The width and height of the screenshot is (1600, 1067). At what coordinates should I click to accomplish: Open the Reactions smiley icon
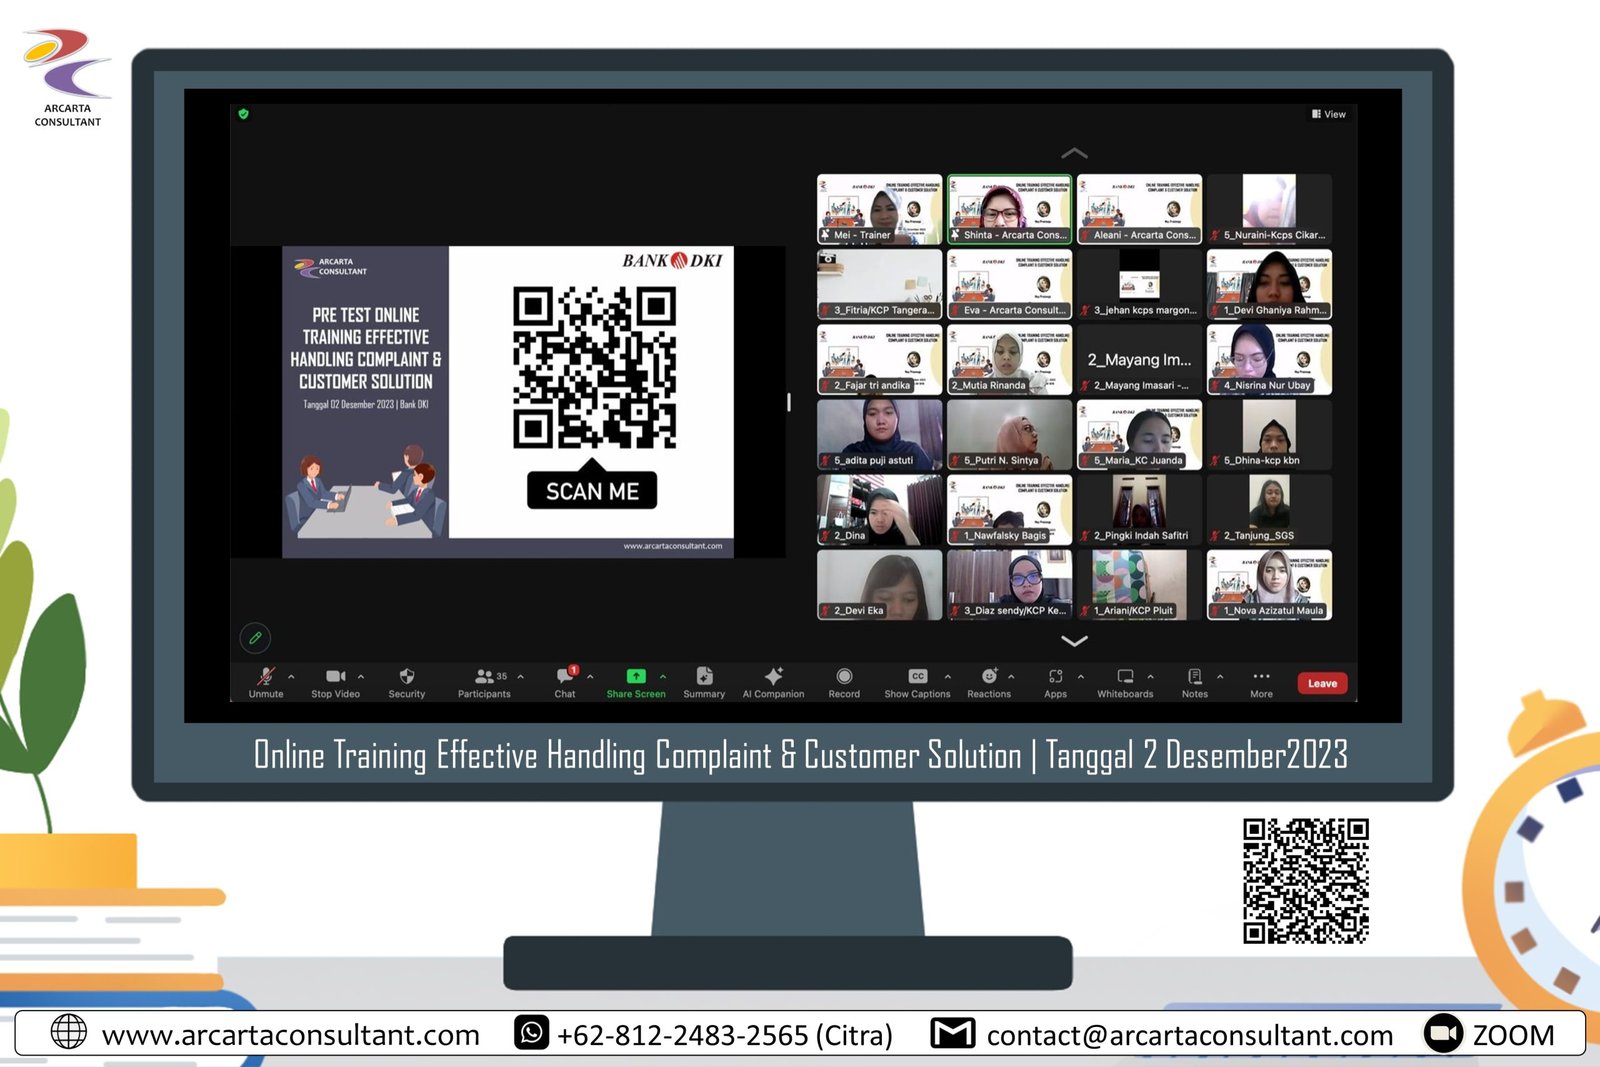tap(988, 678)
